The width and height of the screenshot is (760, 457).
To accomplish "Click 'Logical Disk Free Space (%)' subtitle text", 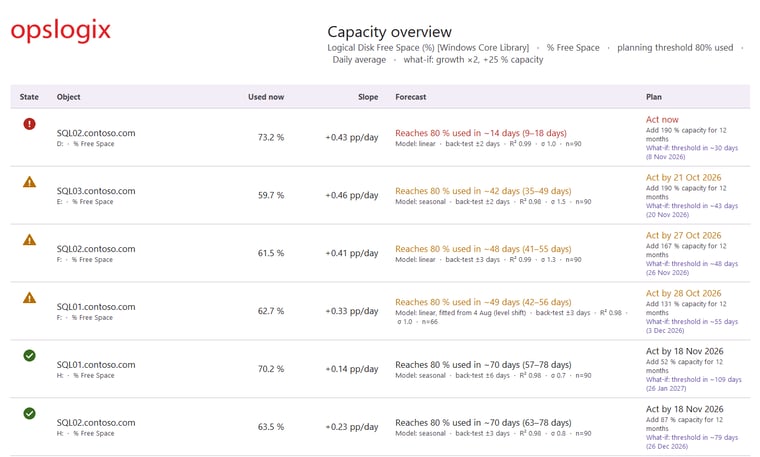I will pos(380,47).
